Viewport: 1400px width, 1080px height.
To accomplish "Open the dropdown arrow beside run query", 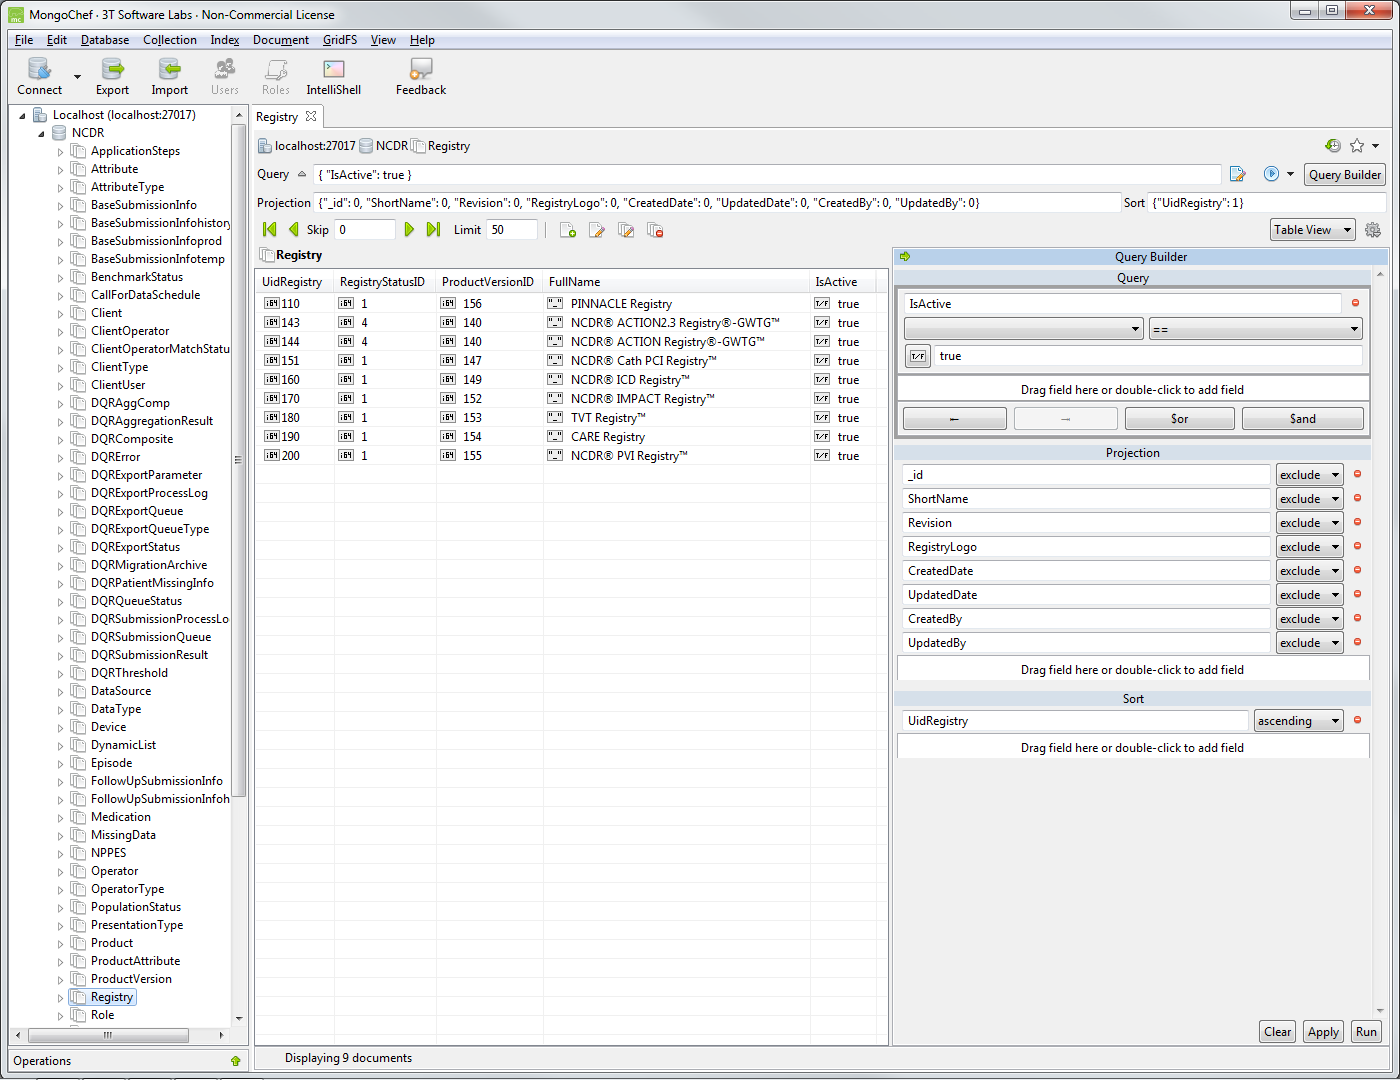I will click(1290, 174).
